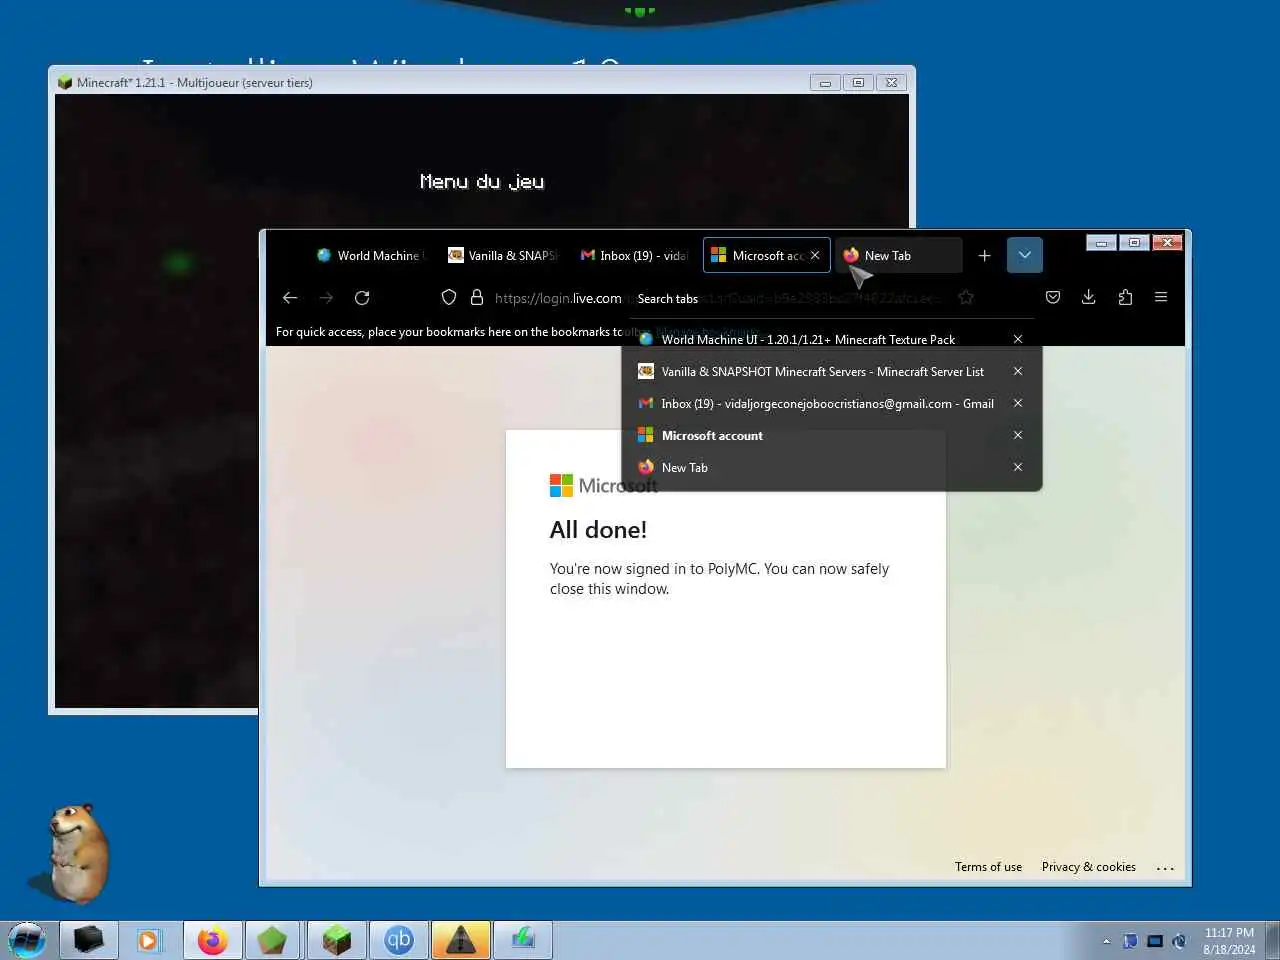Screen dimensions: 1280x960
Task: Bookmark this page with the star
Action: click(x=966, y=297)
